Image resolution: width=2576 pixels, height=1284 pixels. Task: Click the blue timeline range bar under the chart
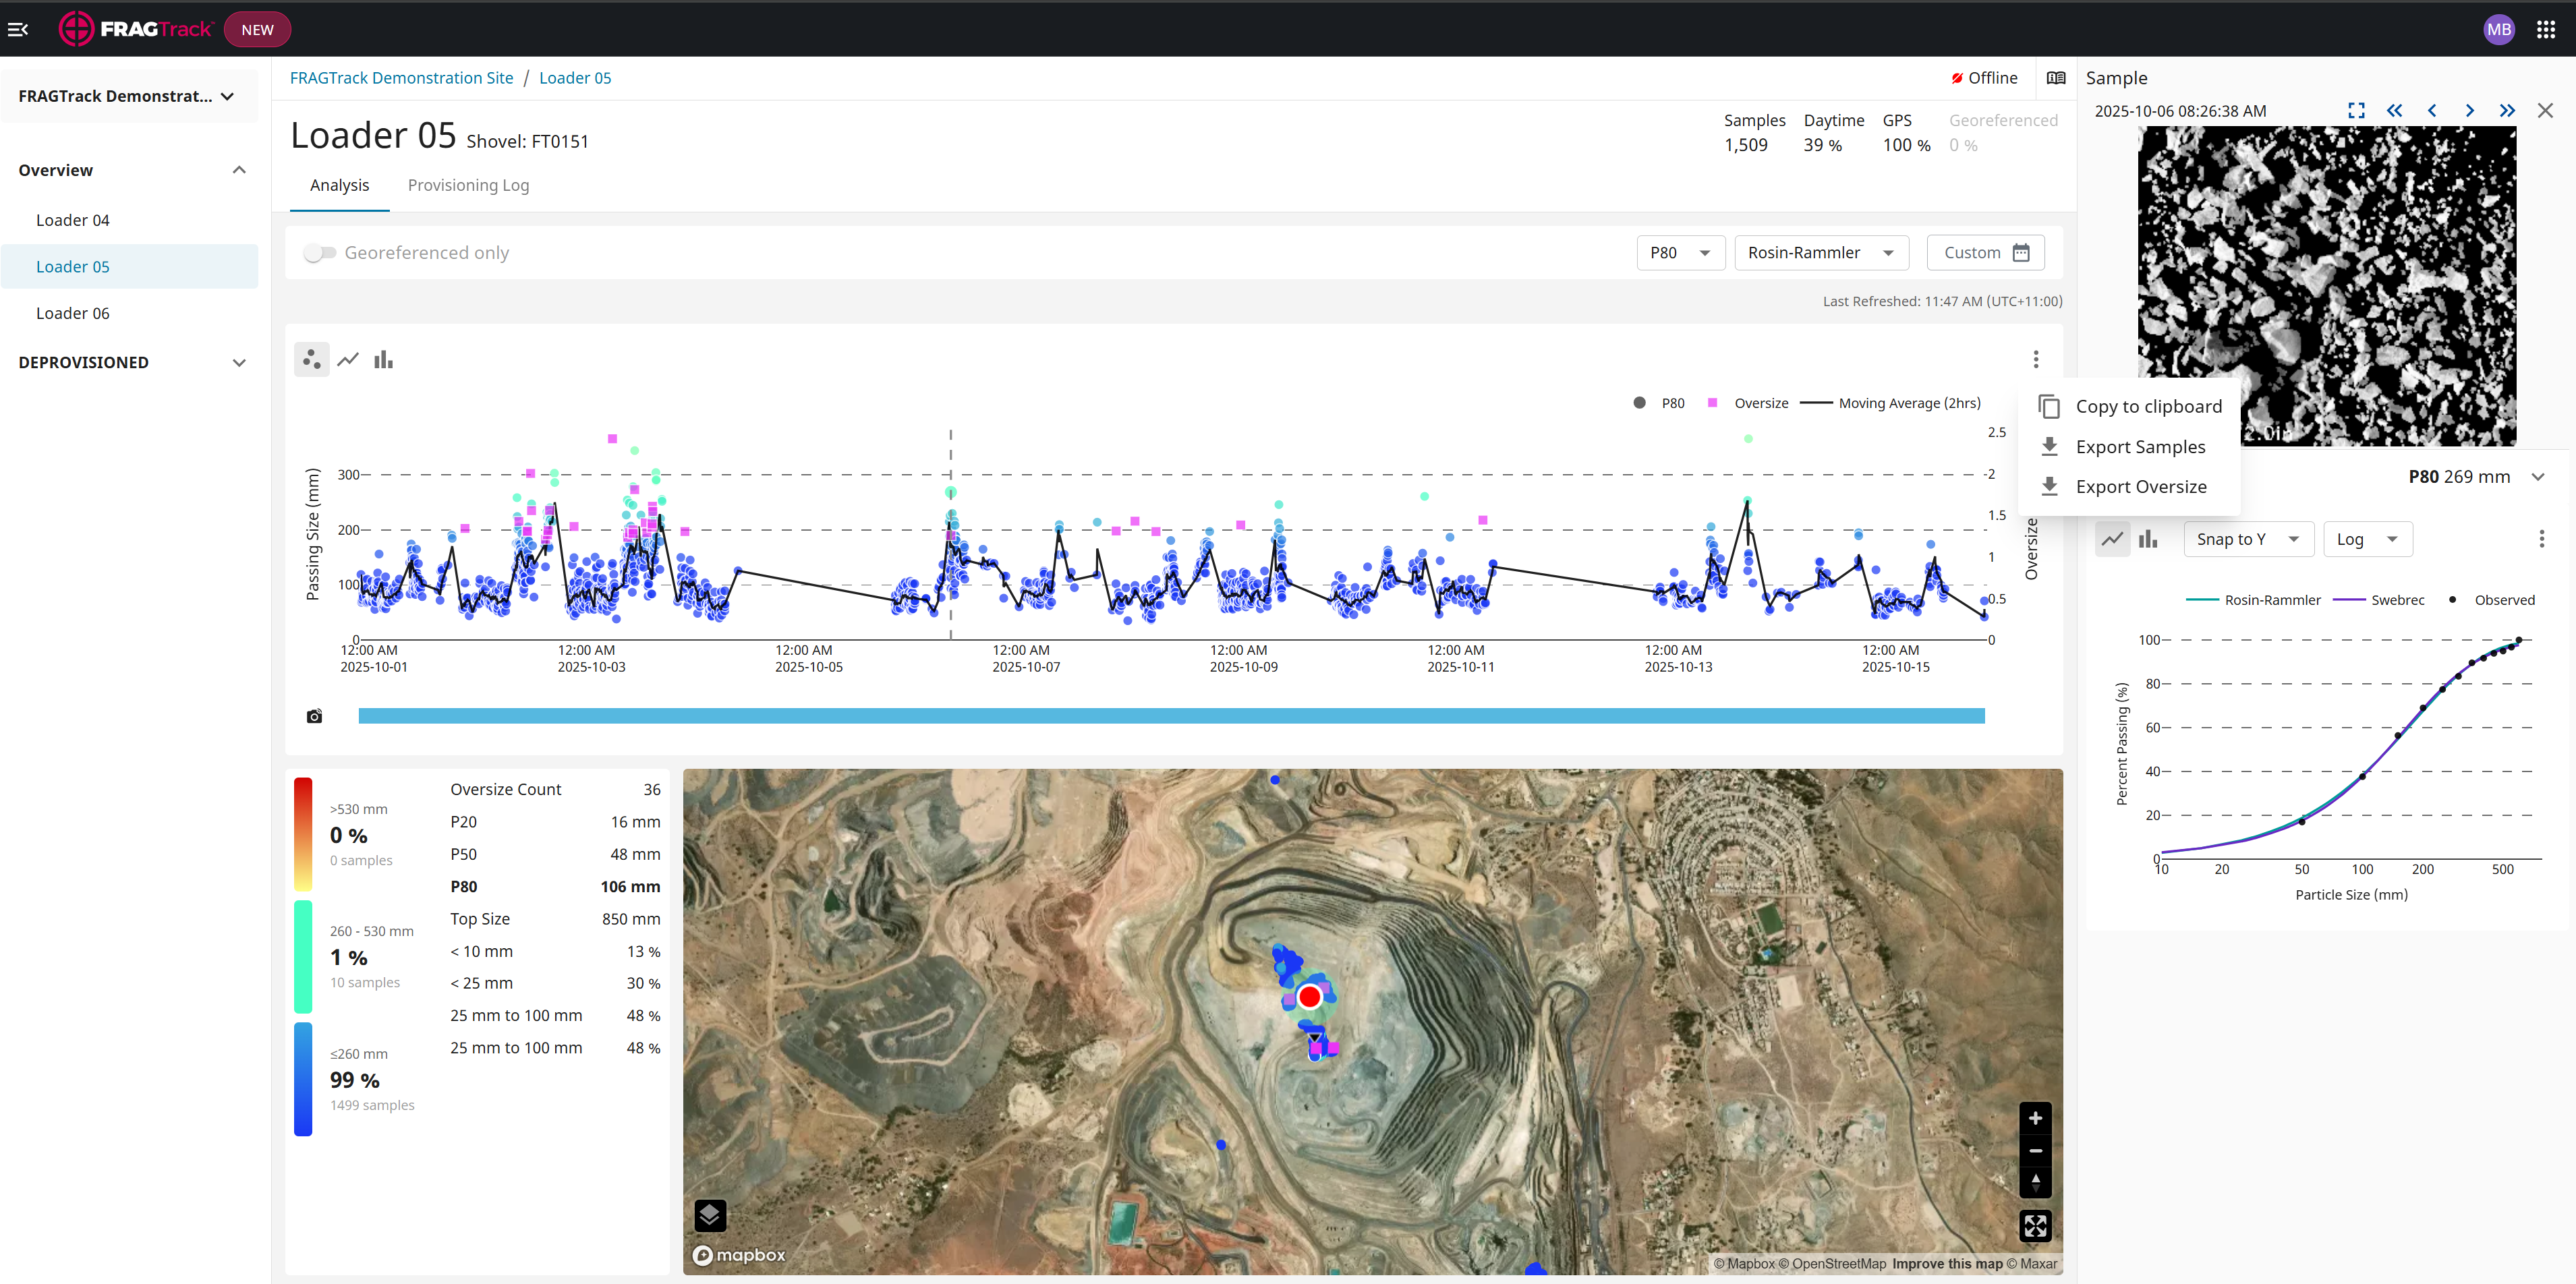[x=1171, y=716]
